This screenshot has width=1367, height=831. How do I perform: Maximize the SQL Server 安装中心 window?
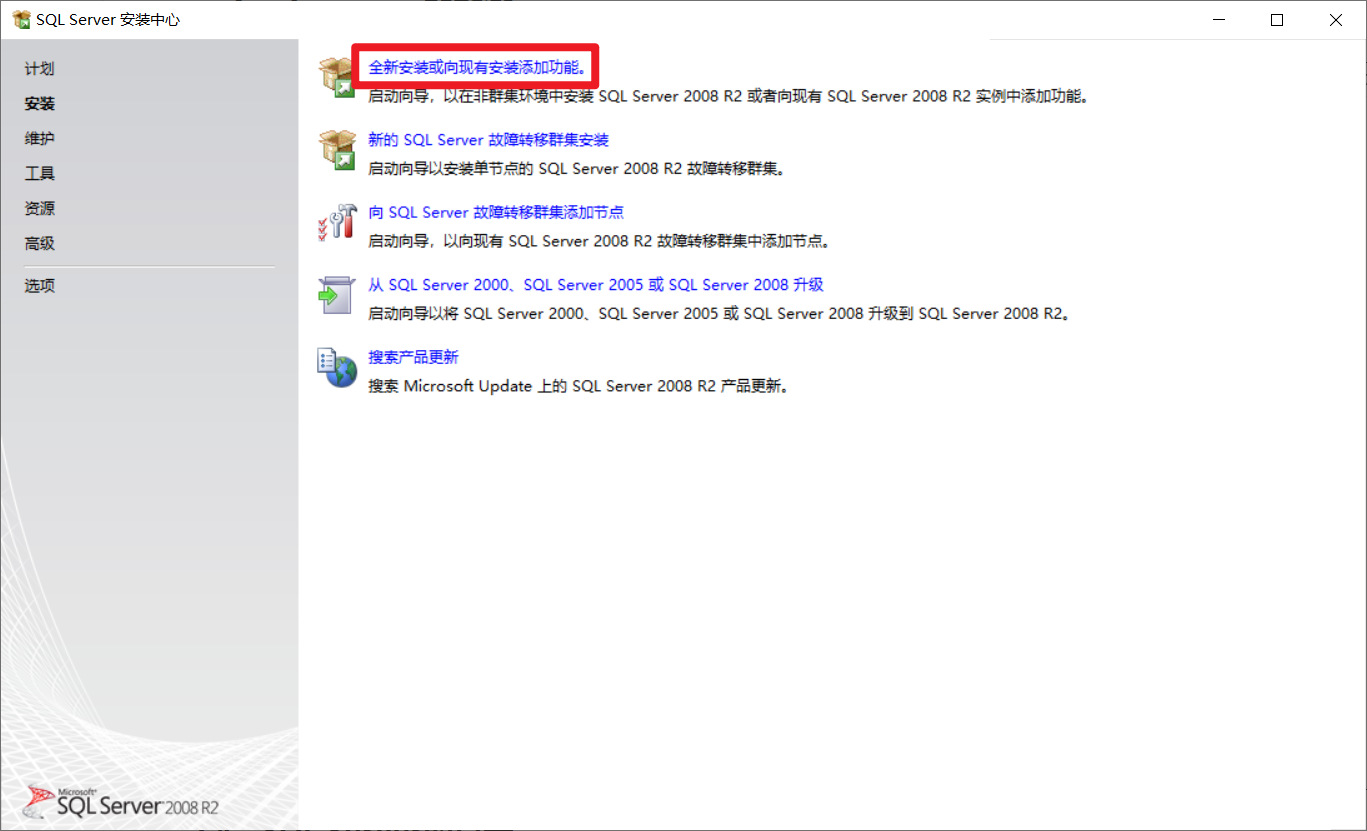point(1277,20)
